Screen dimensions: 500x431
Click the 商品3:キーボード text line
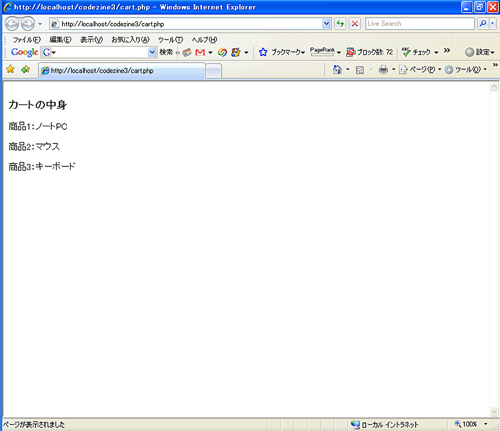pyautogui.click(x=42, y=166)
